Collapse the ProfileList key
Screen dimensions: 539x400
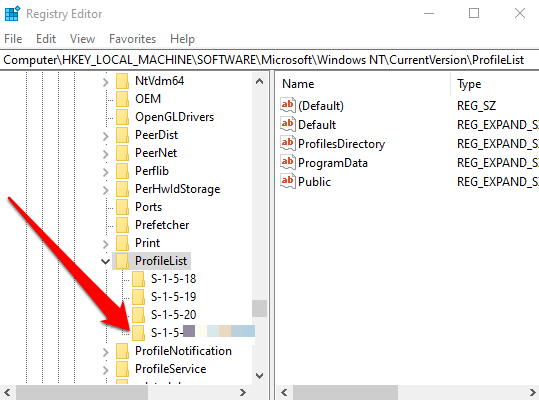point(106,261)
